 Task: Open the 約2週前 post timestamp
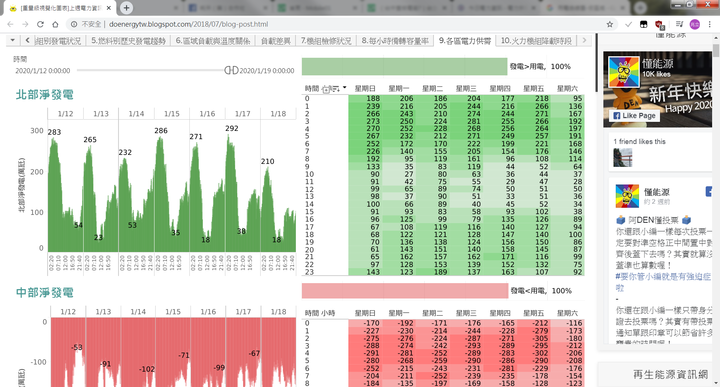(657, 202)
